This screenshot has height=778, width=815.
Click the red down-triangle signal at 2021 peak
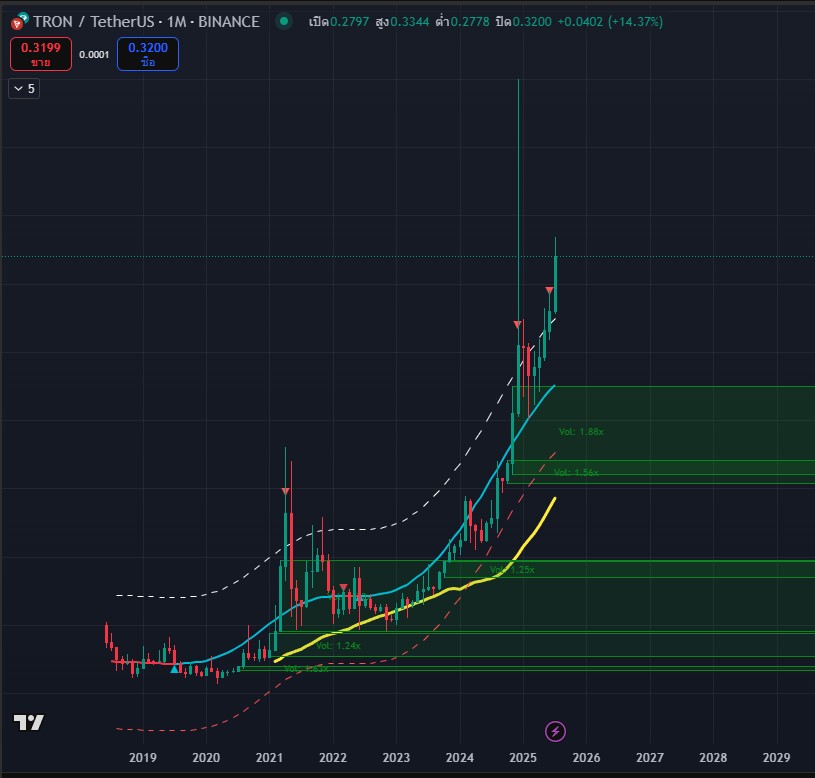pyautogui.click(x=285, y=491)
